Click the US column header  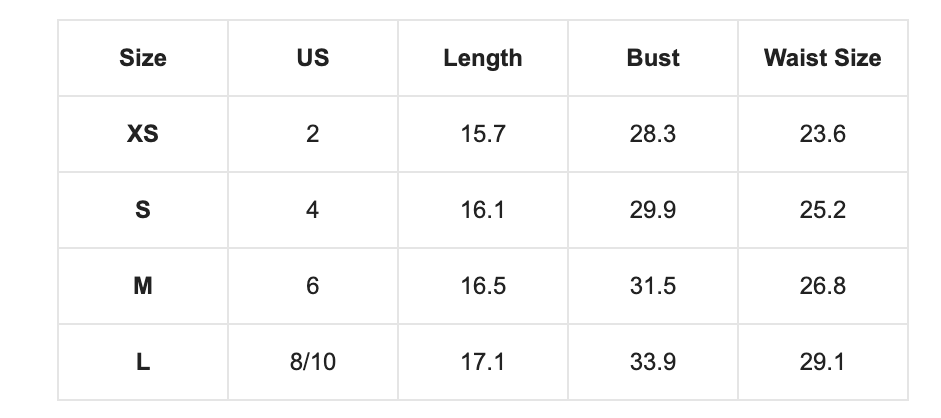pyautogui.click(x=313, y=58)
